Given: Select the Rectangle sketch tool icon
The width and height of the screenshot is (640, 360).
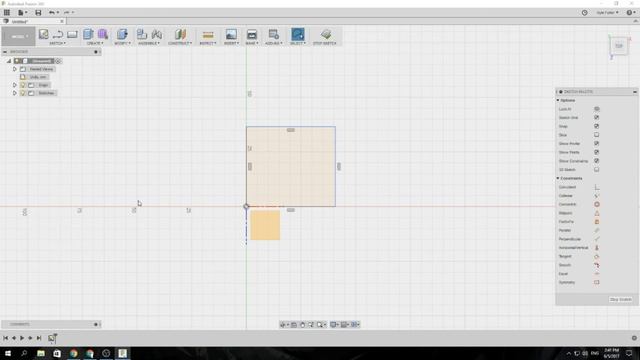Looking at the screenshot, I should (x=72, y=34).
